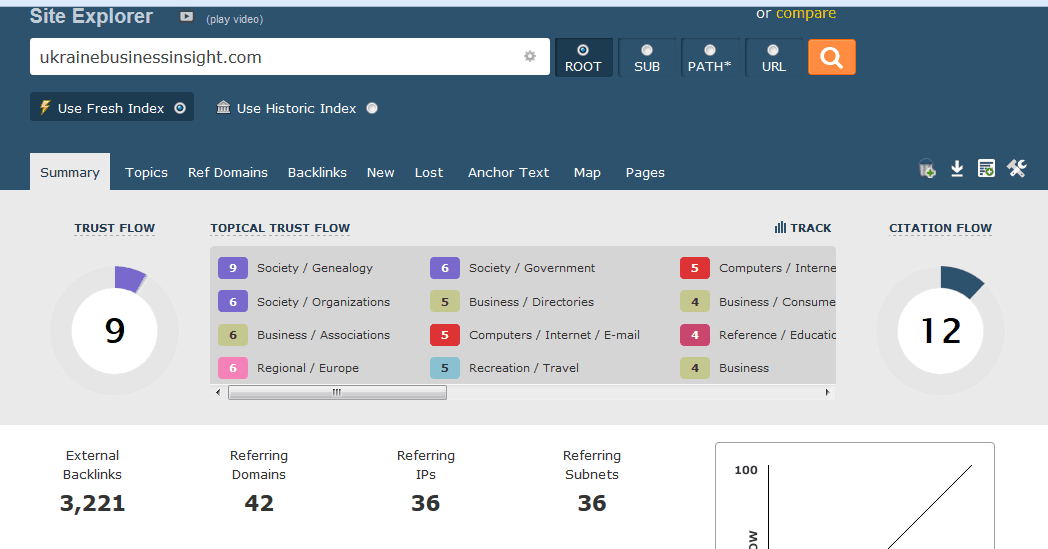Switch to the Summary tab

(70, 173)
